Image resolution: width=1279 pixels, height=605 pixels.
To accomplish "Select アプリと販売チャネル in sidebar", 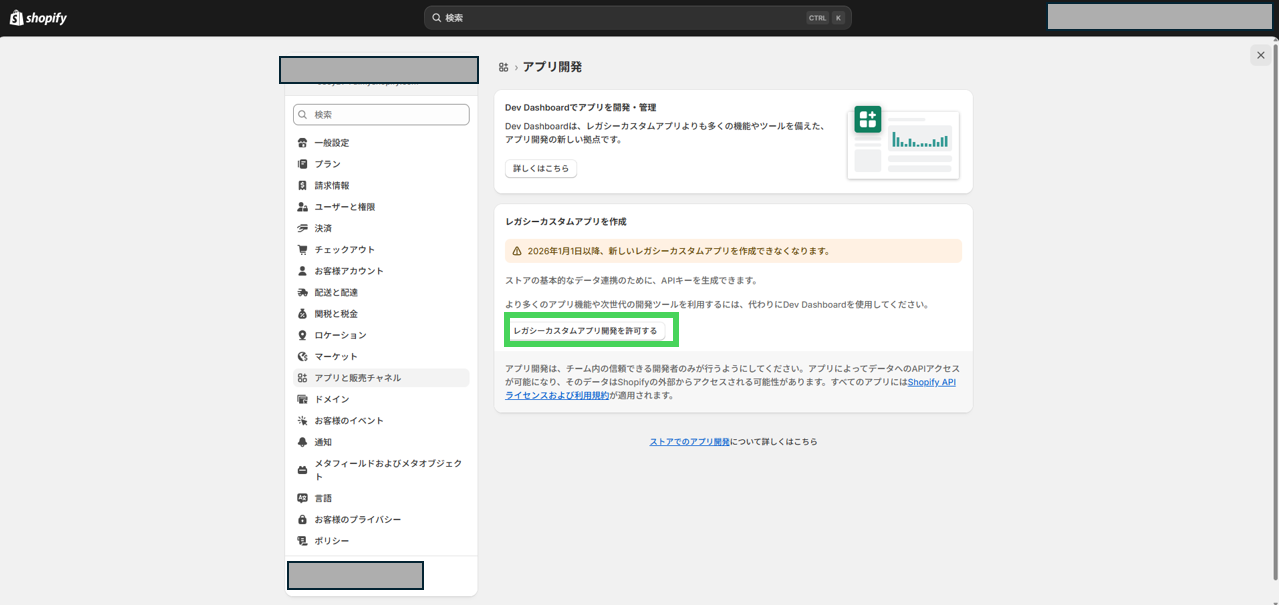I will coord(357,378).
